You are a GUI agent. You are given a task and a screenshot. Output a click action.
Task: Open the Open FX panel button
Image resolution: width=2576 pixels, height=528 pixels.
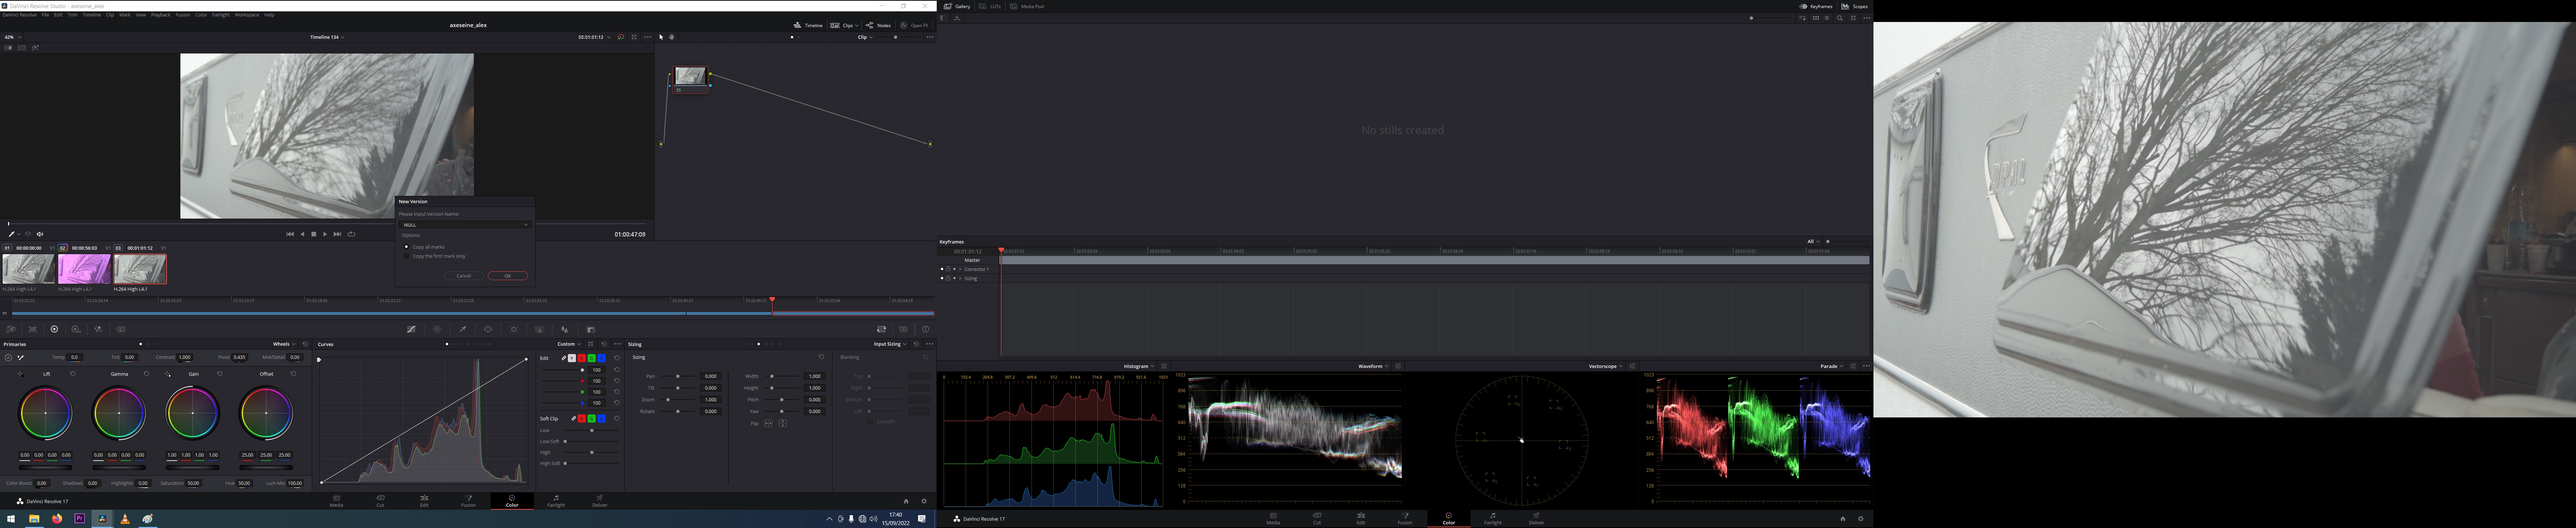(914, 25)
